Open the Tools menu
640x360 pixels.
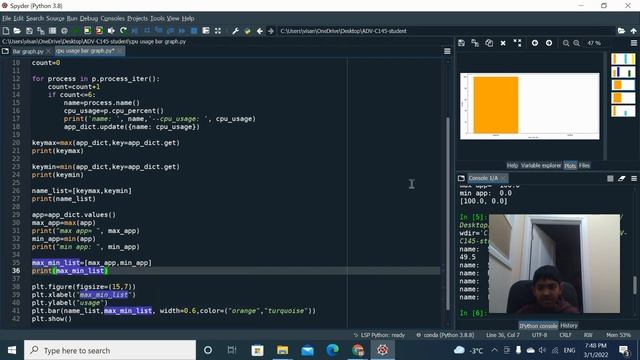pos(157,18)
